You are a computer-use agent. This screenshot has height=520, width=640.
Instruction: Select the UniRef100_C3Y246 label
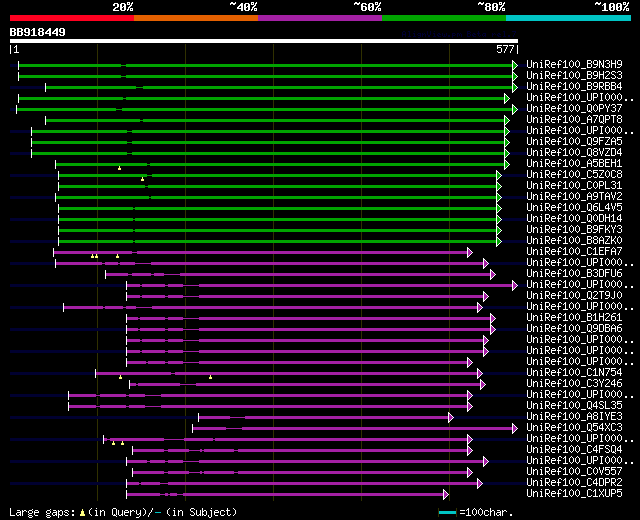pyautogui.click(x=574, y=384)
